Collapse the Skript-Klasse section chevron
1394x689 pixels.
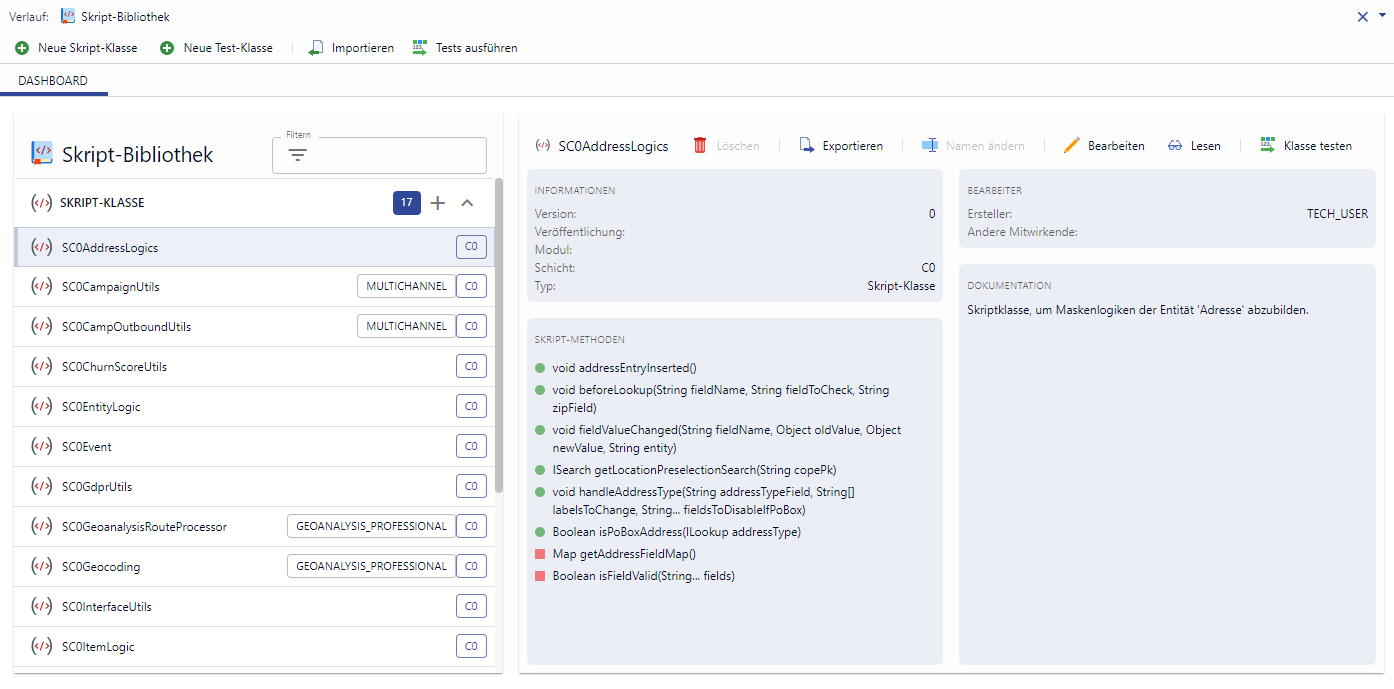coord(467,203)
